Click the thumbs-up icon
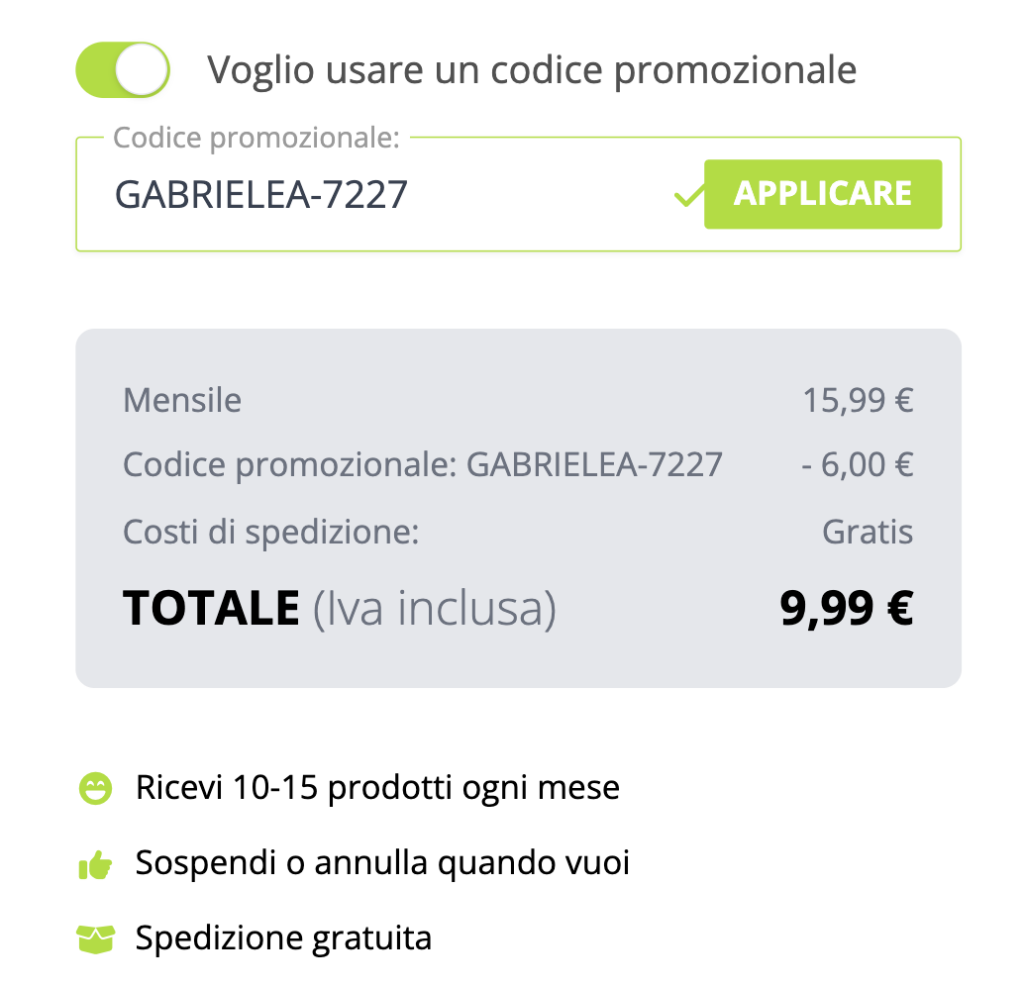Image resolution: width=1024 pixels, height=986 pixels. point(96,864)
